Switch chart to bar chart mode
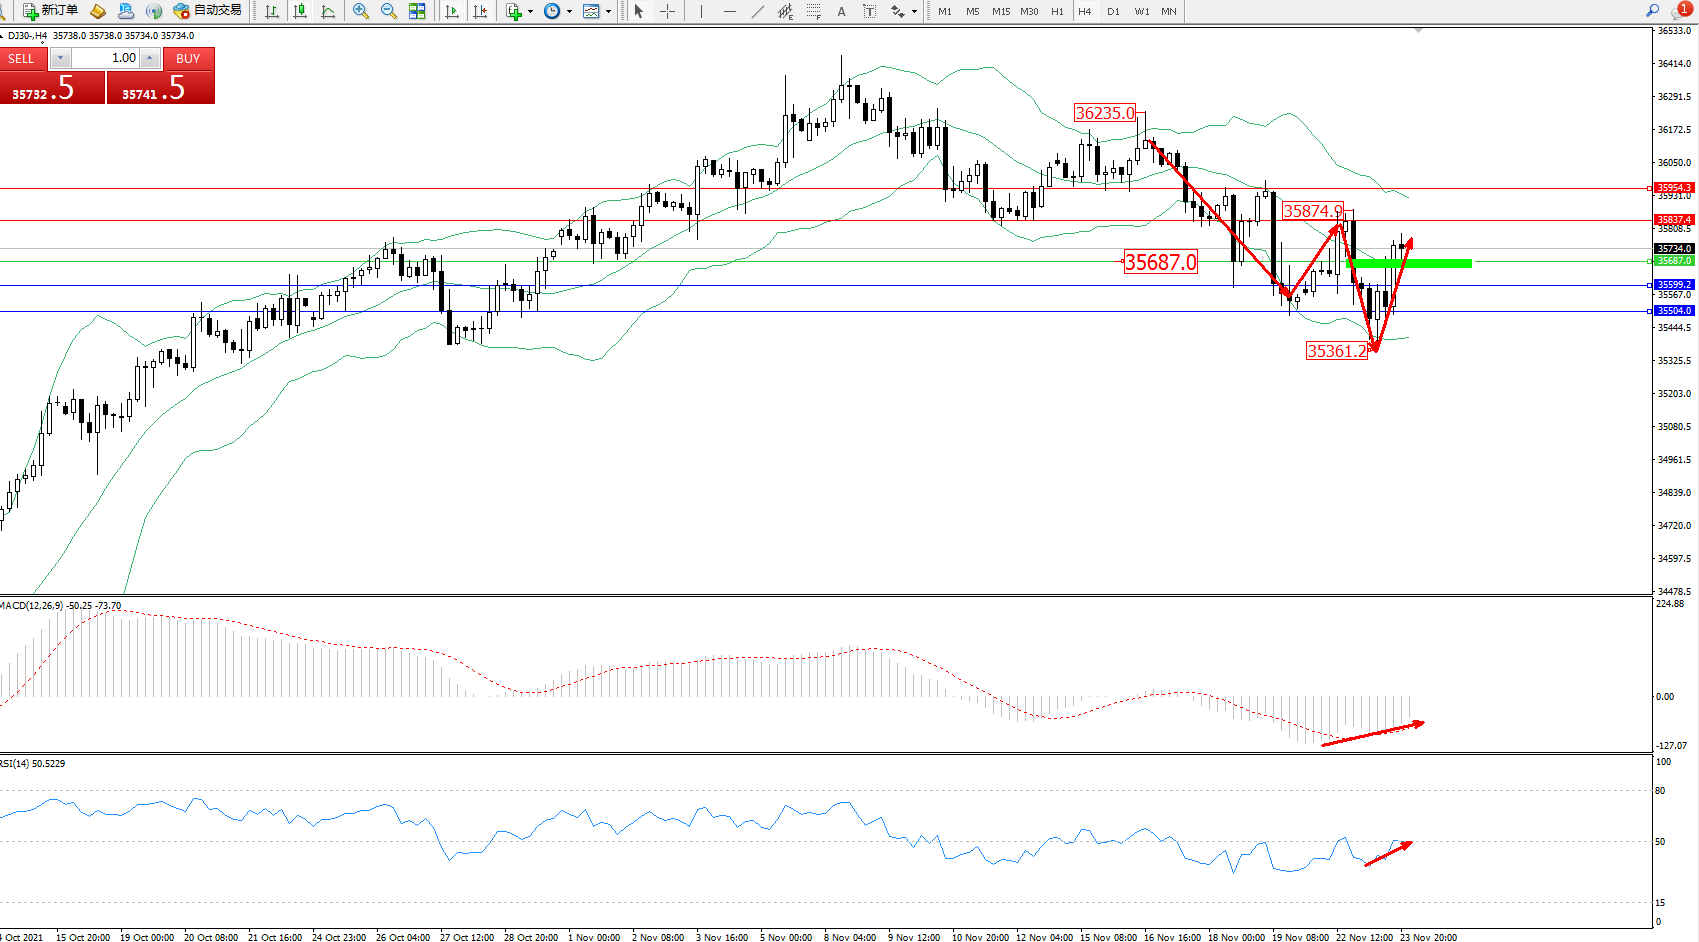 (272, 11)
